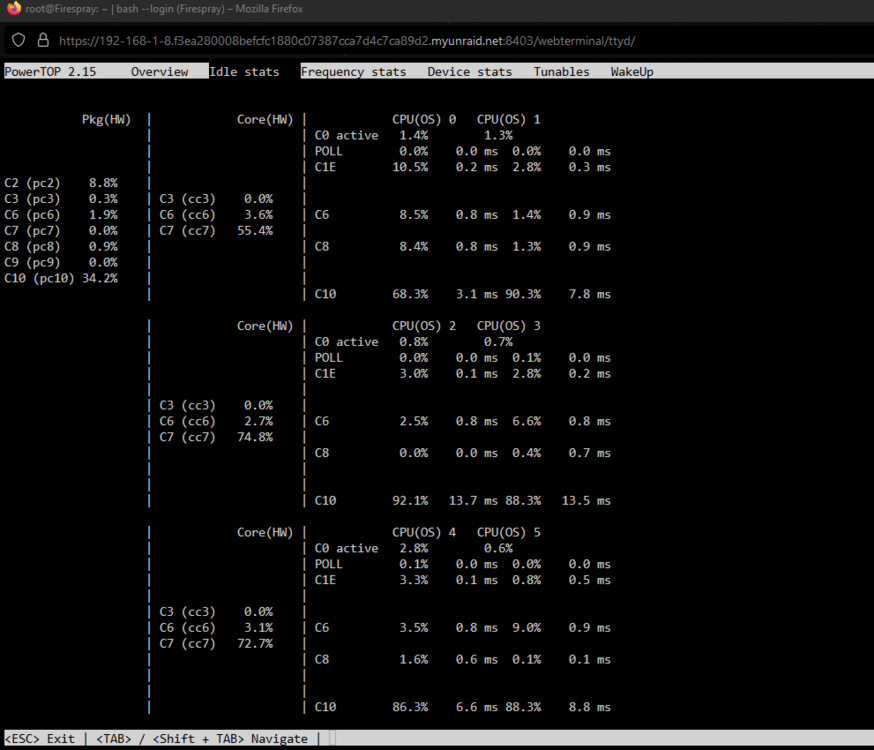The image size is (874, 750).
Task: Click the 3.6% C6 (cc6) value
Action: click(259, 215)
